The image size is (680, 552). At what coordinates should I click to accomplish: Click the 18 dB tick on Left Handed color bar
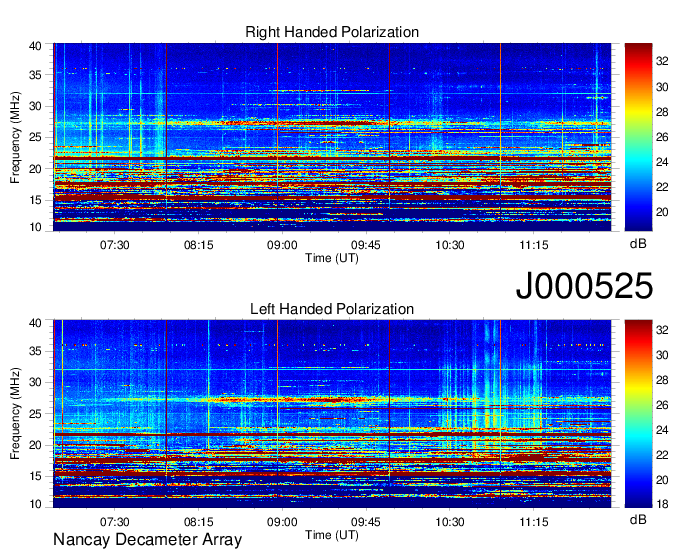click(x=662, y=504)
